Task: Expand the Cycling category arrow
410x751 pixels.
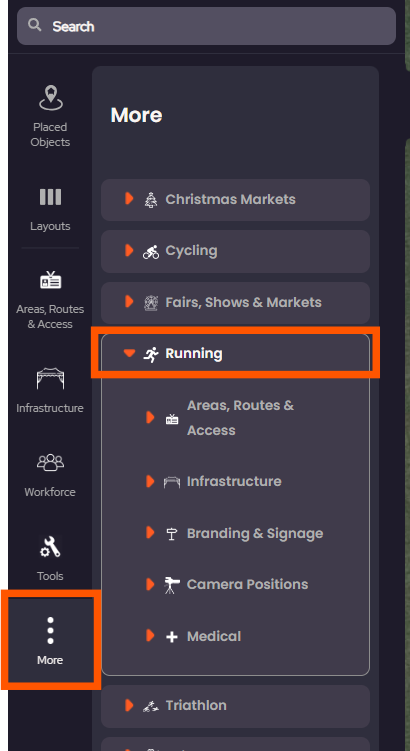Action: (x=129, y=250)
